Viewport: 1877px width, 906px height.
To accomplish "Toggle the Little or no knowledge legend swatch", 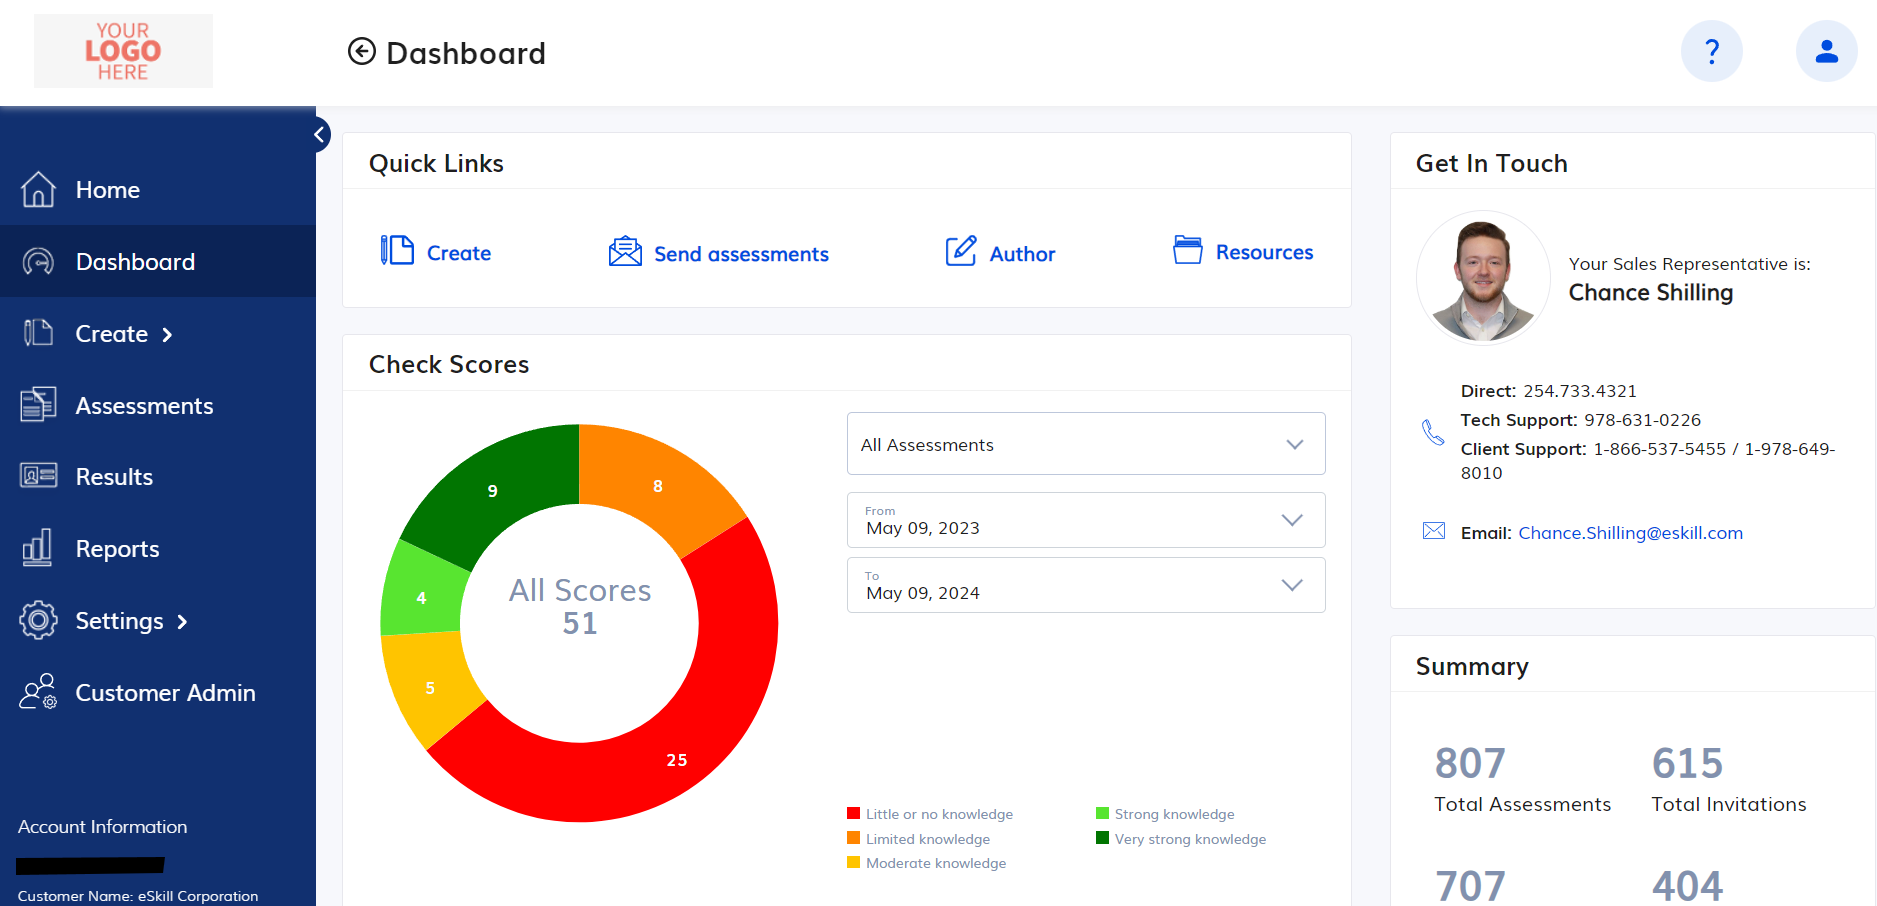I will point(853,814).
